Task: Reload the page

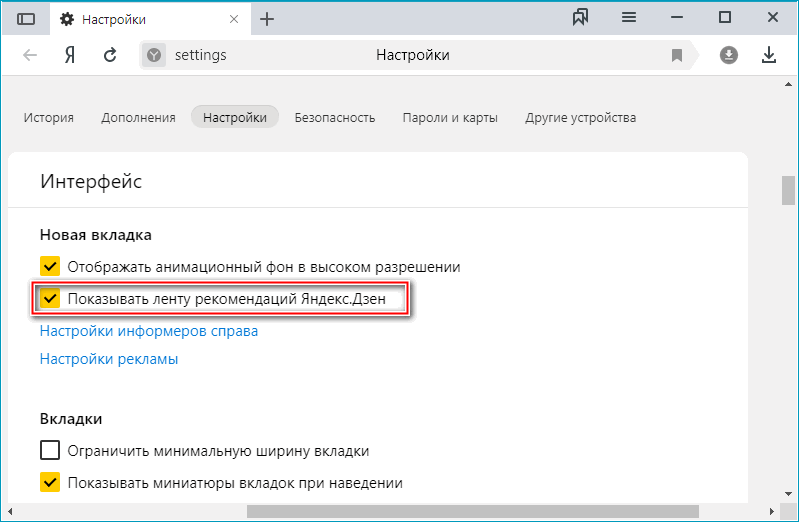Action: tap(110, 55)
